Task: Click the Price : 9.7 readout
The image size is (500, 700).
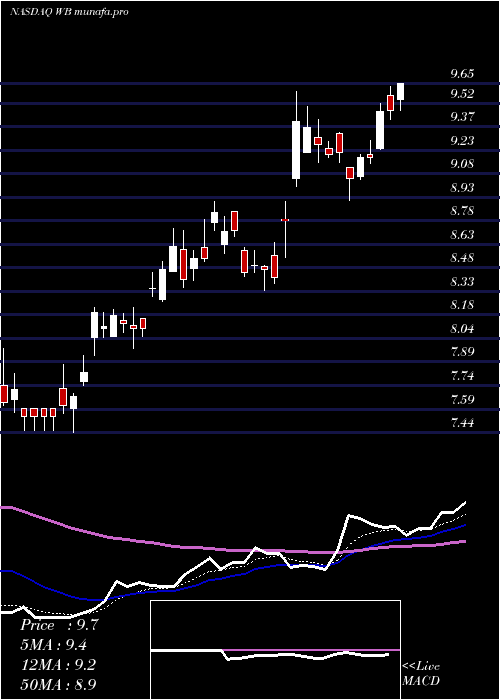Action: 59,625
